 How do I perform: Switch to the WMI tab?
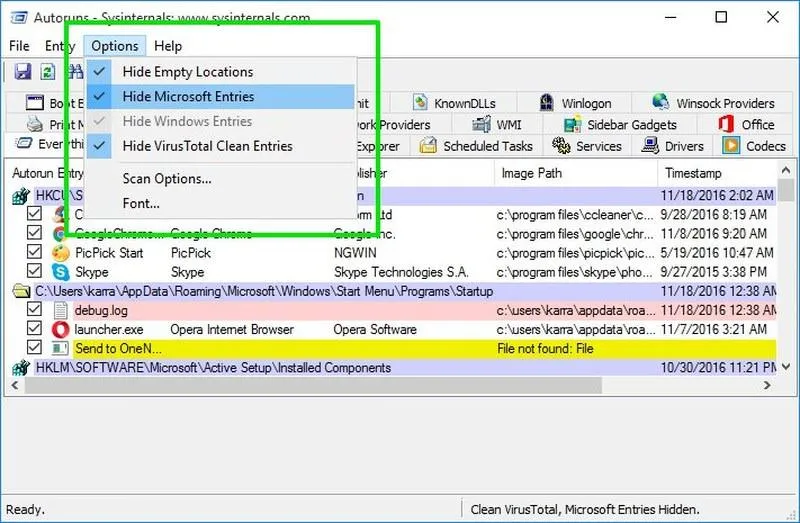tap(496, 124)
